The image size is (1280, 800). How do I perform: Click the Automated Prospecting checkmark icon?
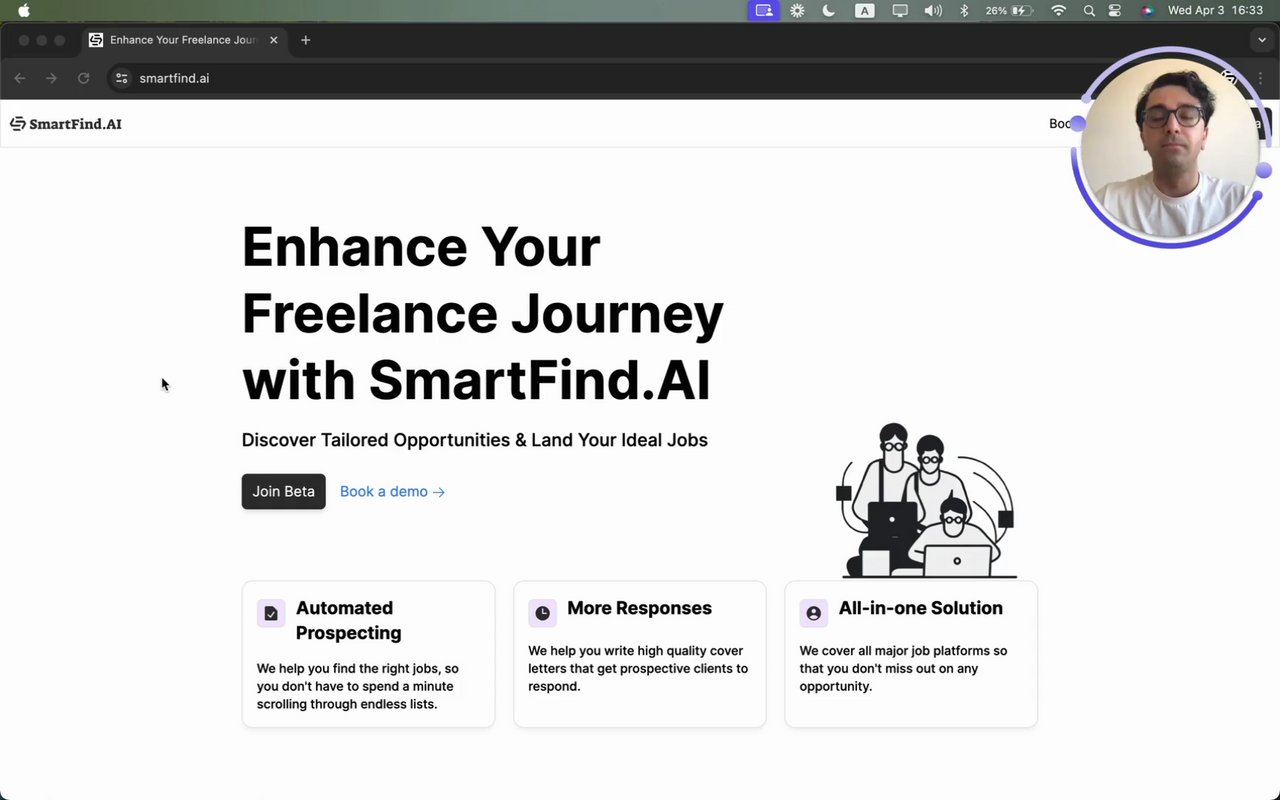tap(271, 613)
